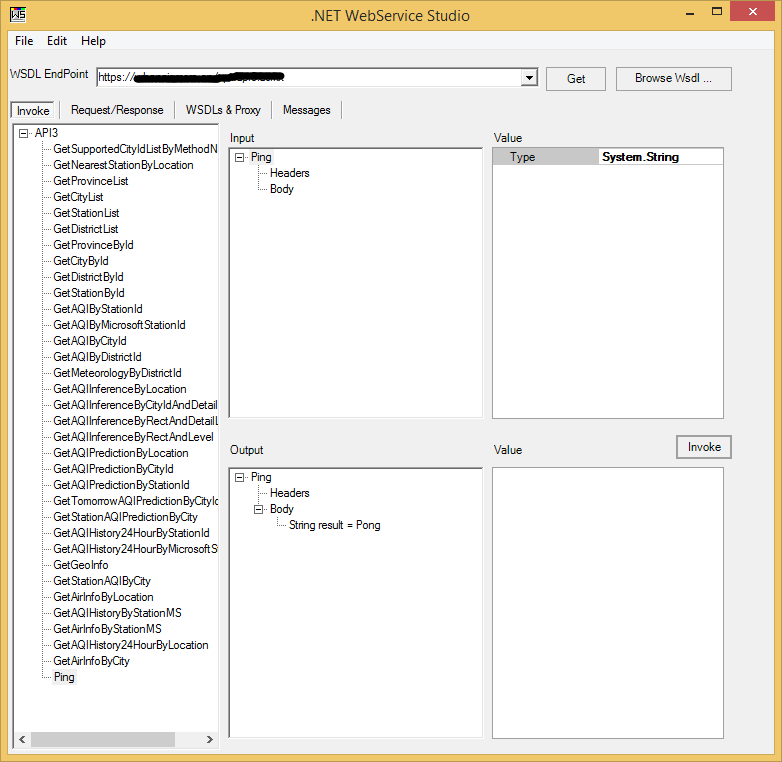Click the app icon in title bar
This screenshot has height=762, width=782.
pyautogui.click(x=18, y=15)
